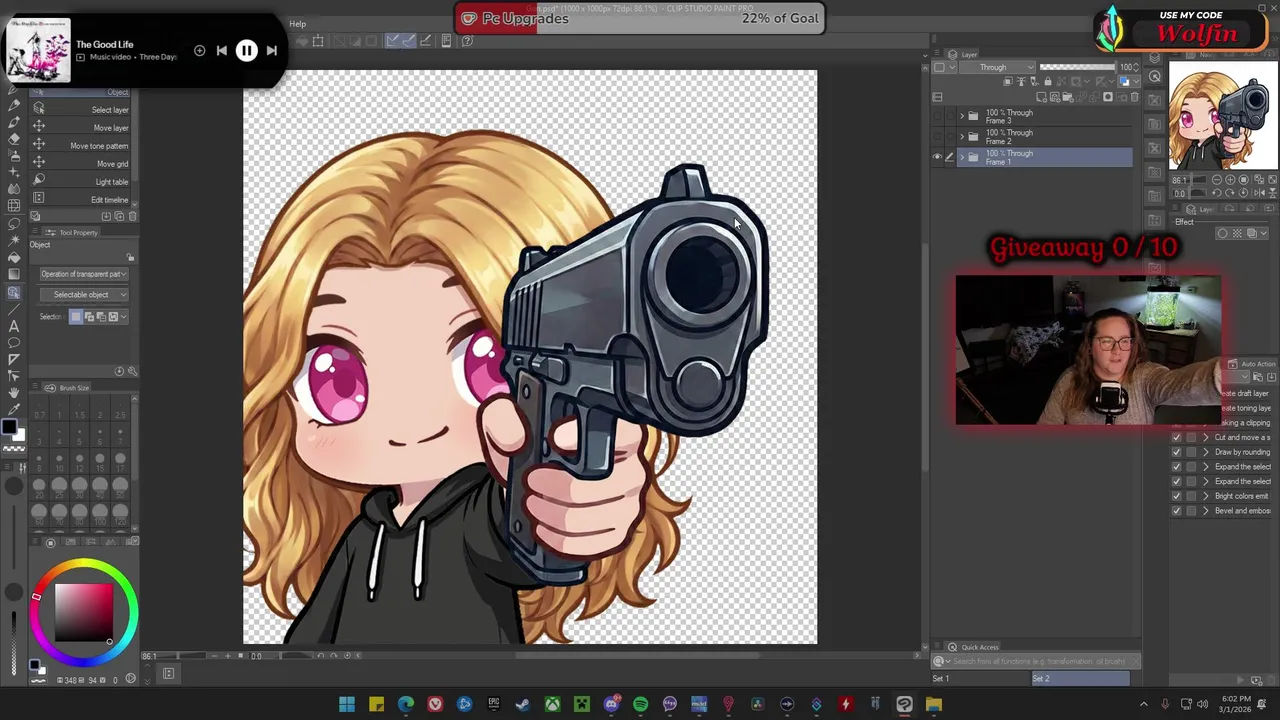Select the Text tool
The height and width of the screenshot is (720, 1280).
14,326
